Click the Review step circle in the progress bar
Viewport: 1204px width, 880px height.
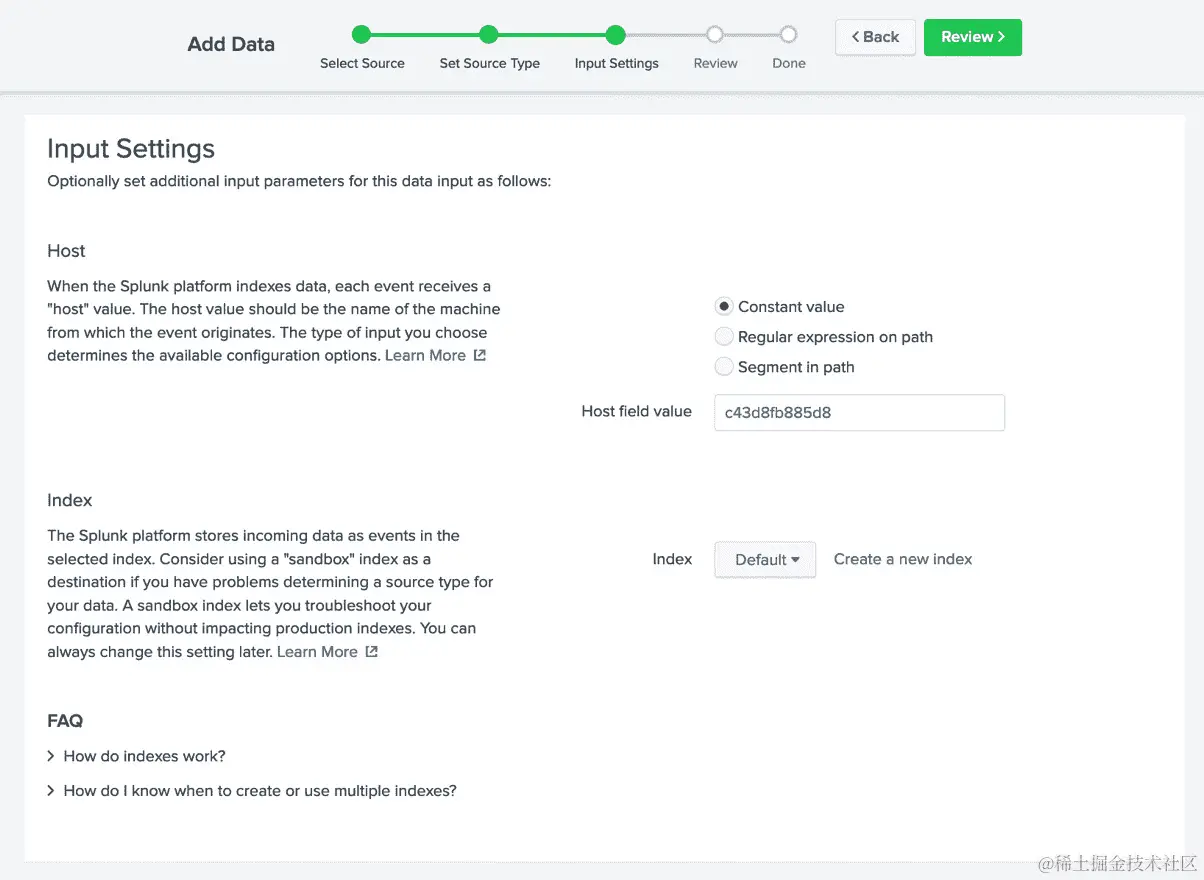(714, 35)
